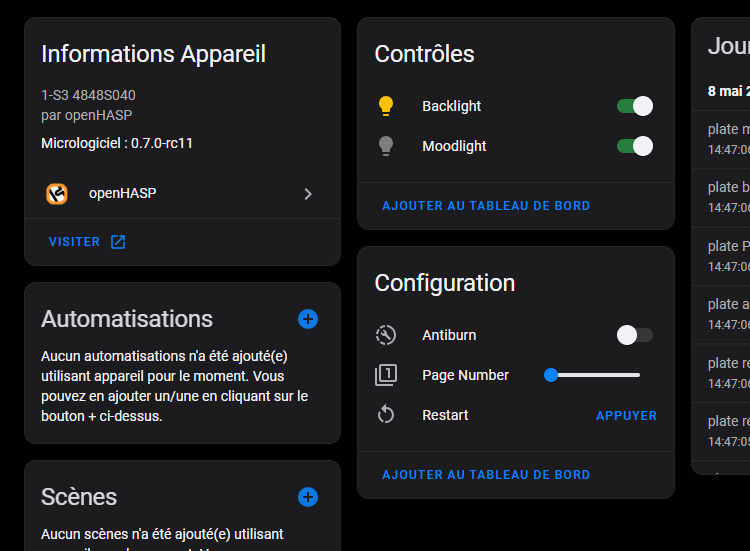The width and height of the screenshot is (750, 551).
Task: Open the first logbook entry in Journal
Action: (728, 139)
